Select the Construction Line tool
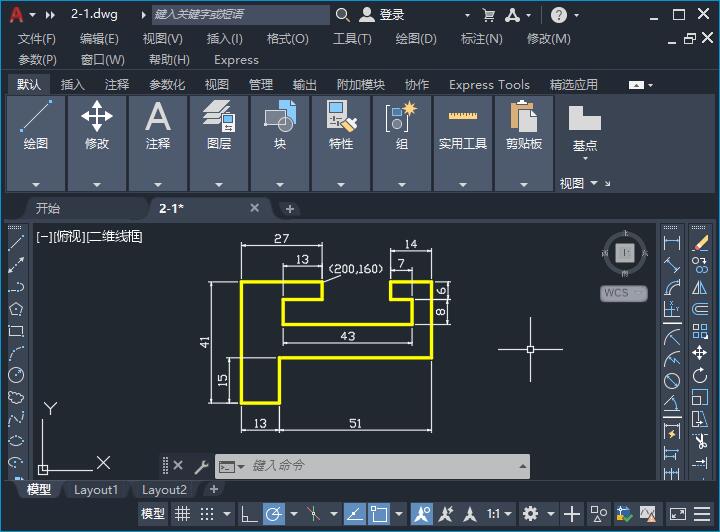 pos(16,265)
